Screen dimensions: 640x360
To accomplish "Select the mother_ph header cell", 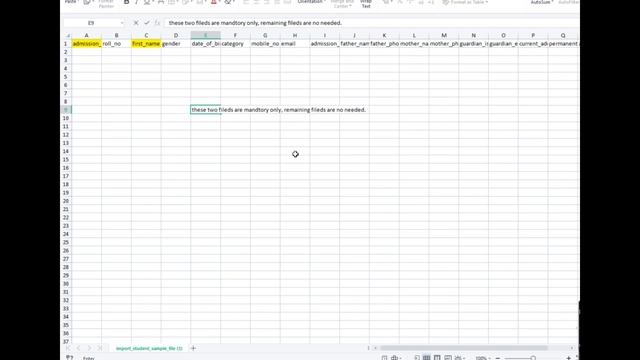I will tap(444, 44).
